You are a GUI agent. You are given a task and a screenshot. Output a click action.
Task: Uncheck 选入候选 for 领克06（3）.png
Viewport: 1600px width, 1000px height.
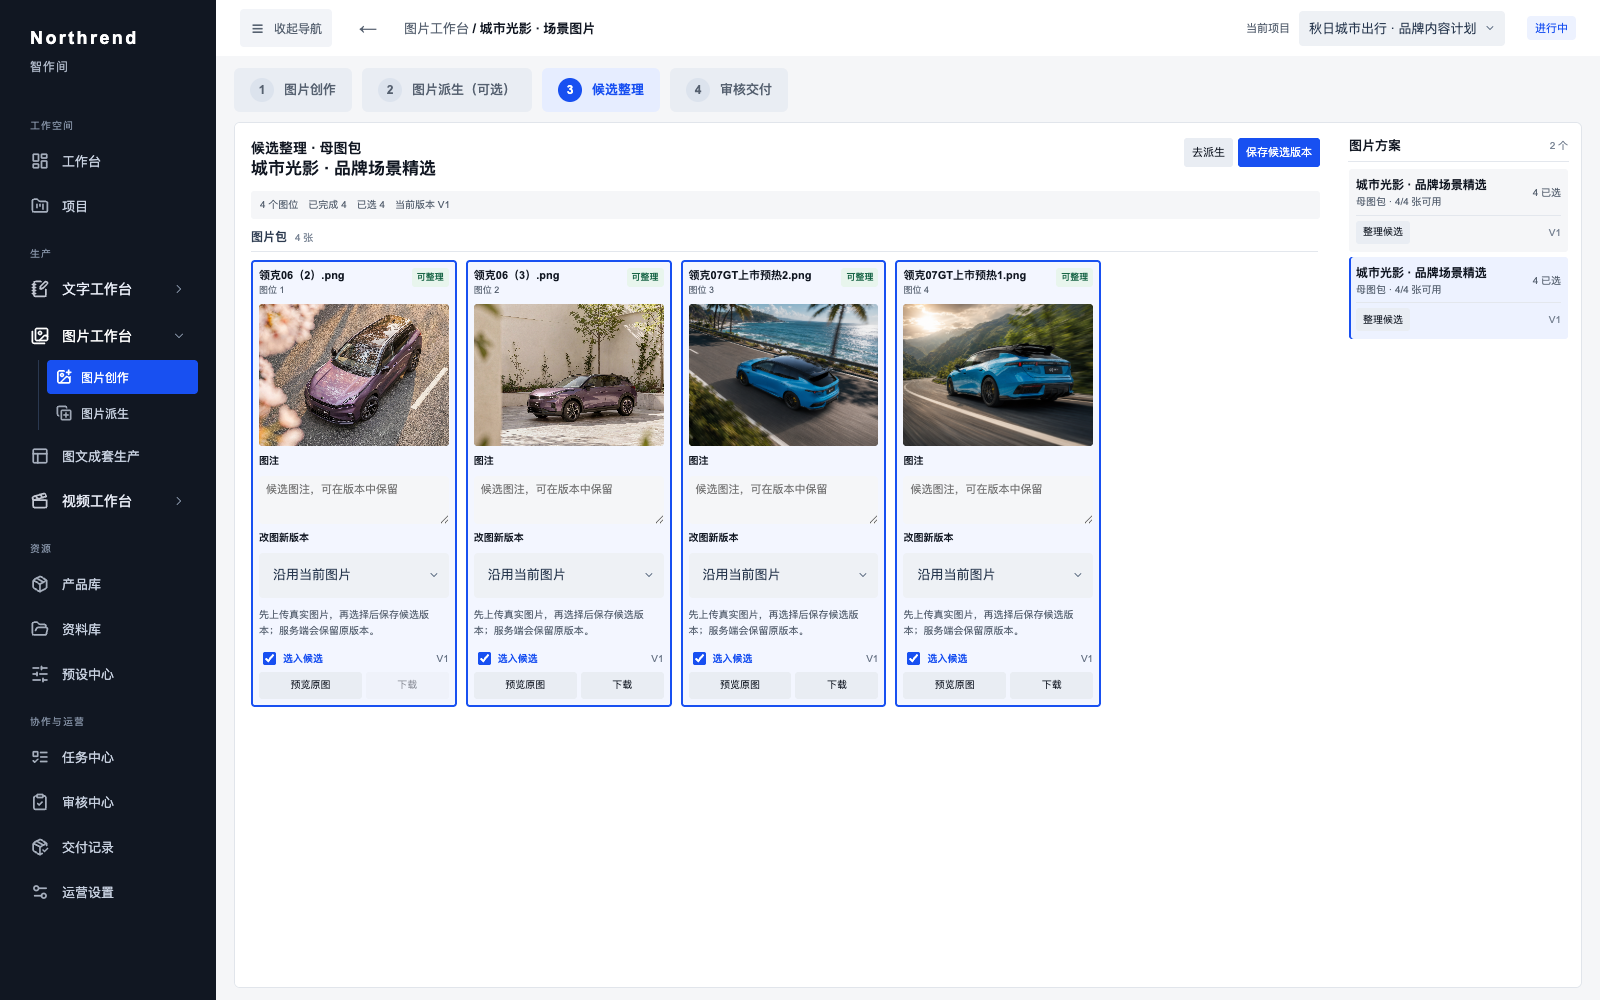484,658
